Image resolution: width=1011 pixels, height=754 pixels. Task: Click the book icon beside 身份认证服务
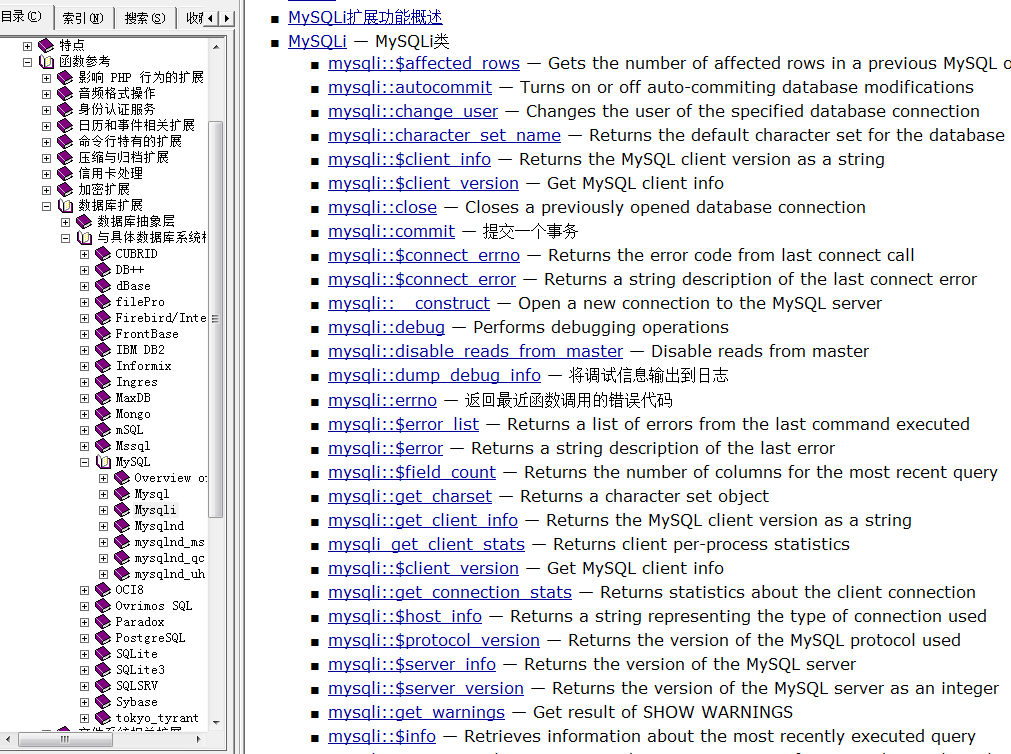[x=65, y=110]
